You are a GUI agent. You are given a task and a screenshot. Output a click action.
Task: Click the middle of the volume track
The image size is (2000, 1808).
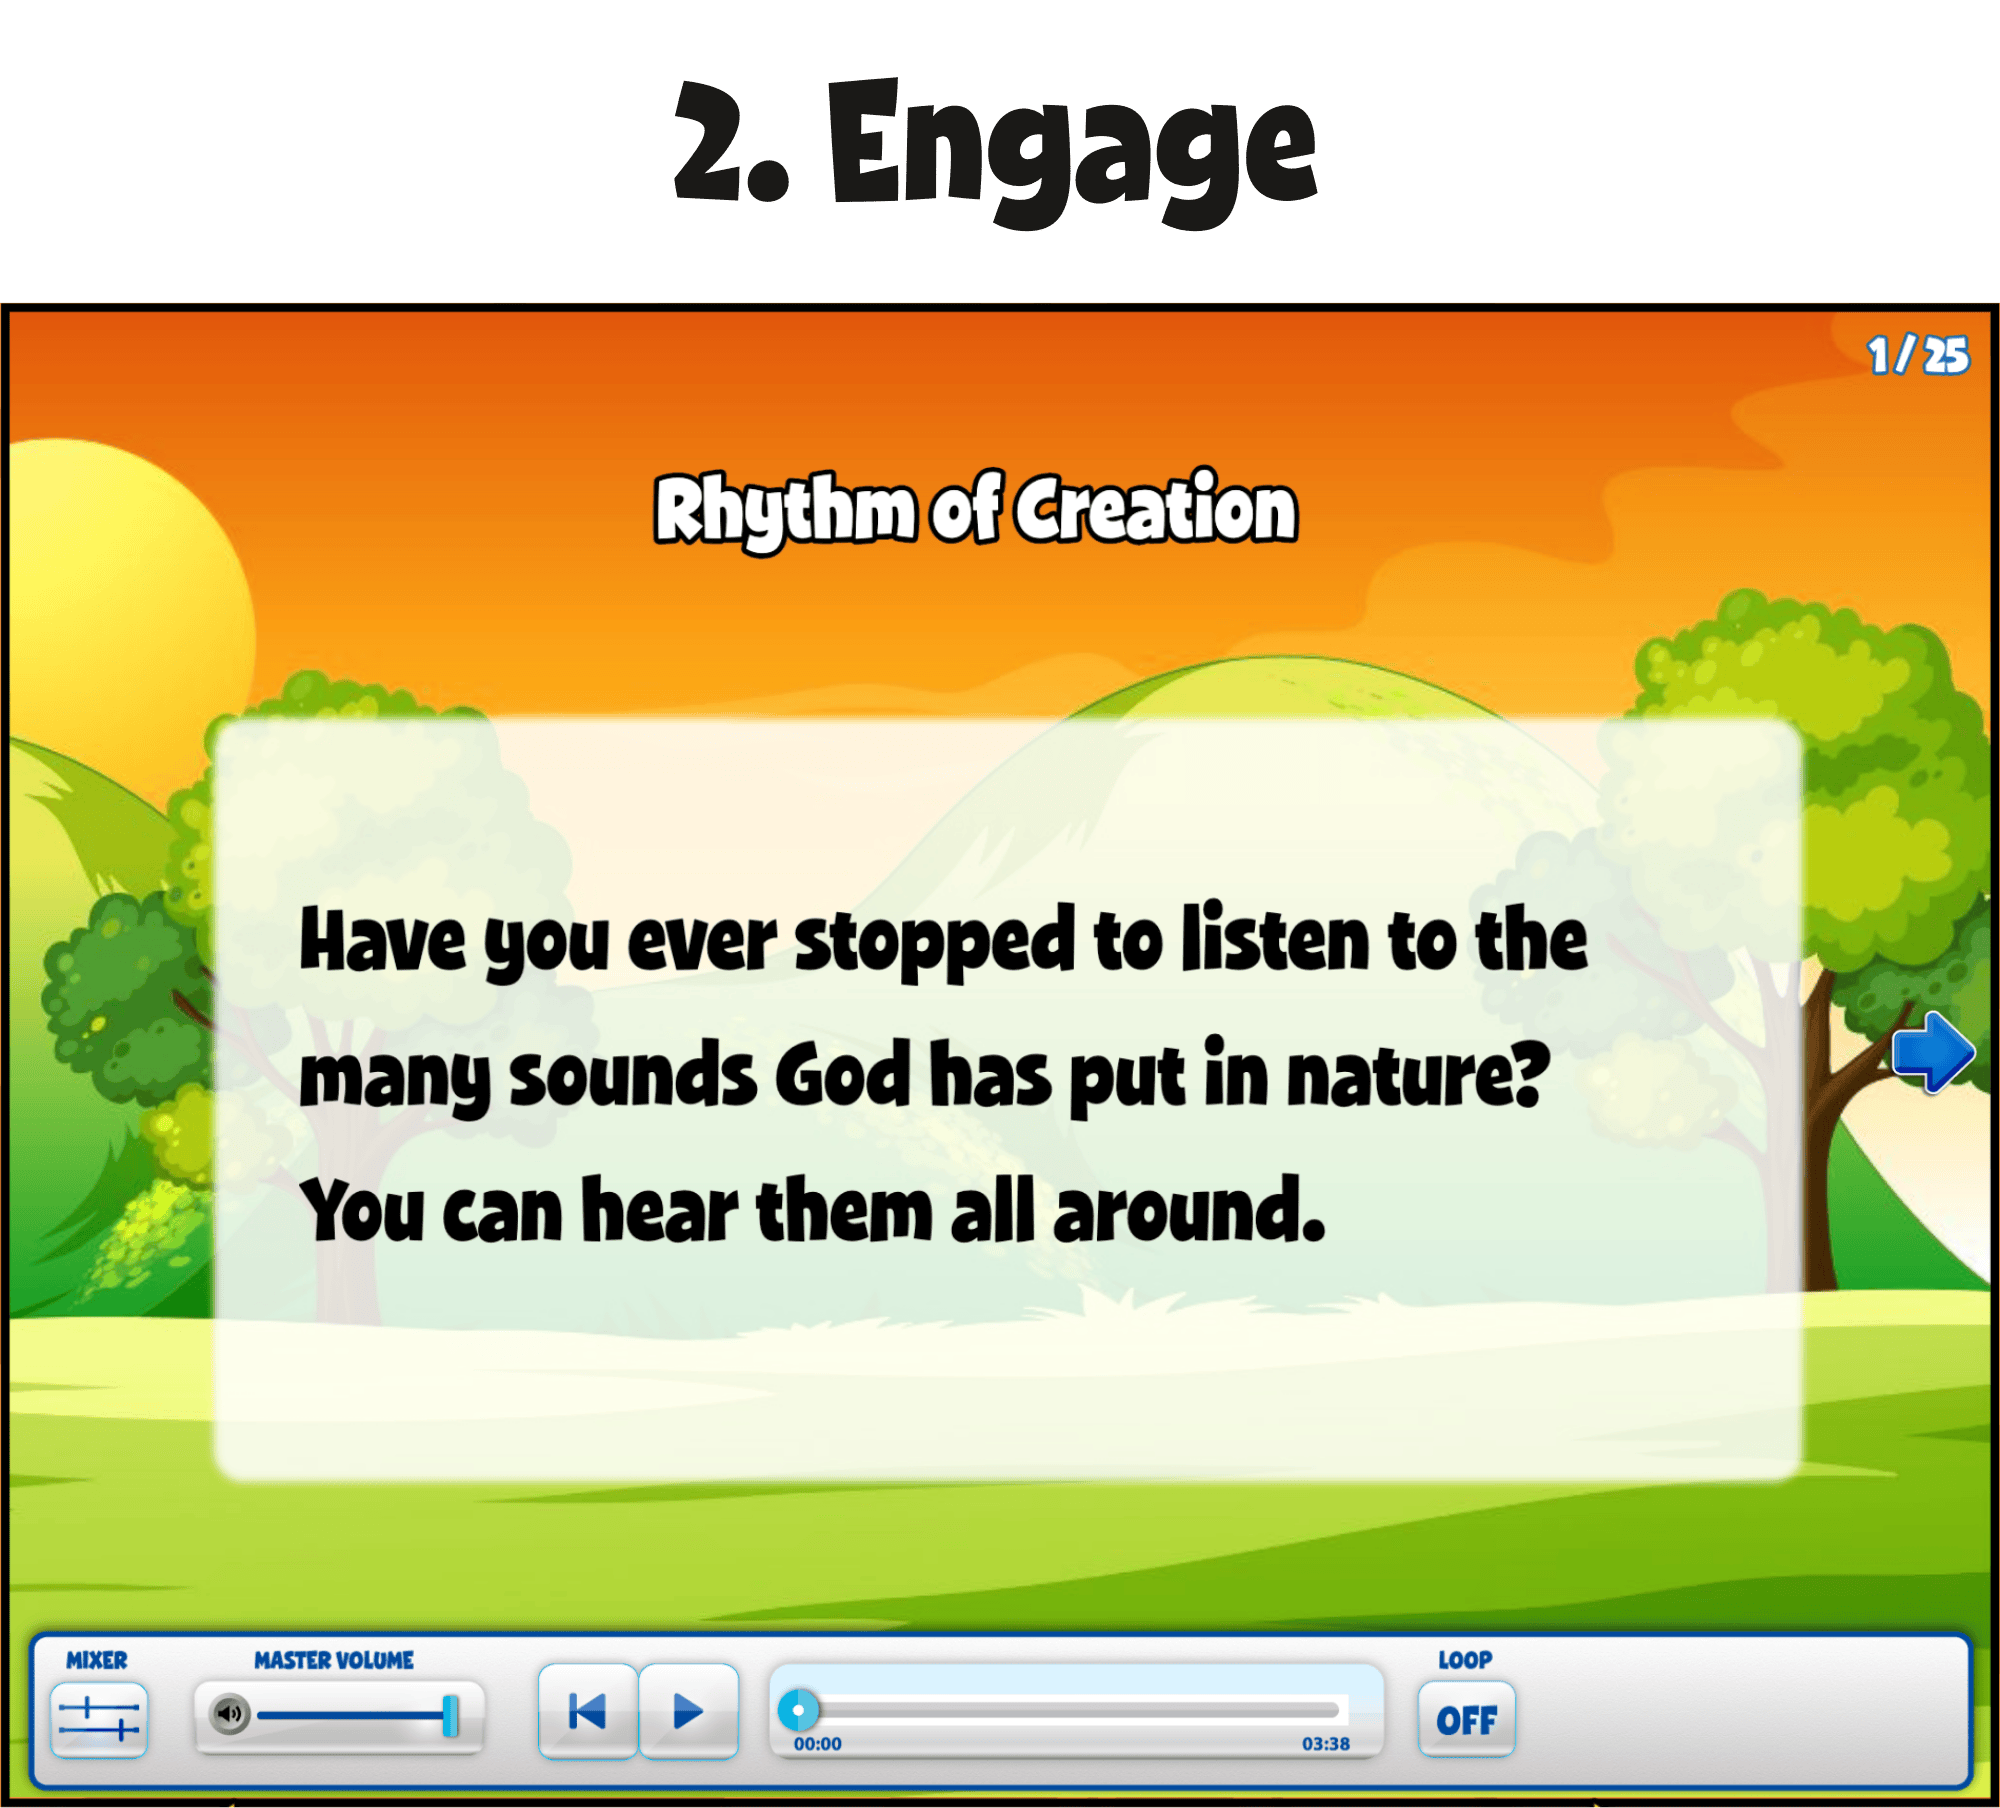pyautogui.click(x=350, y=1715)
